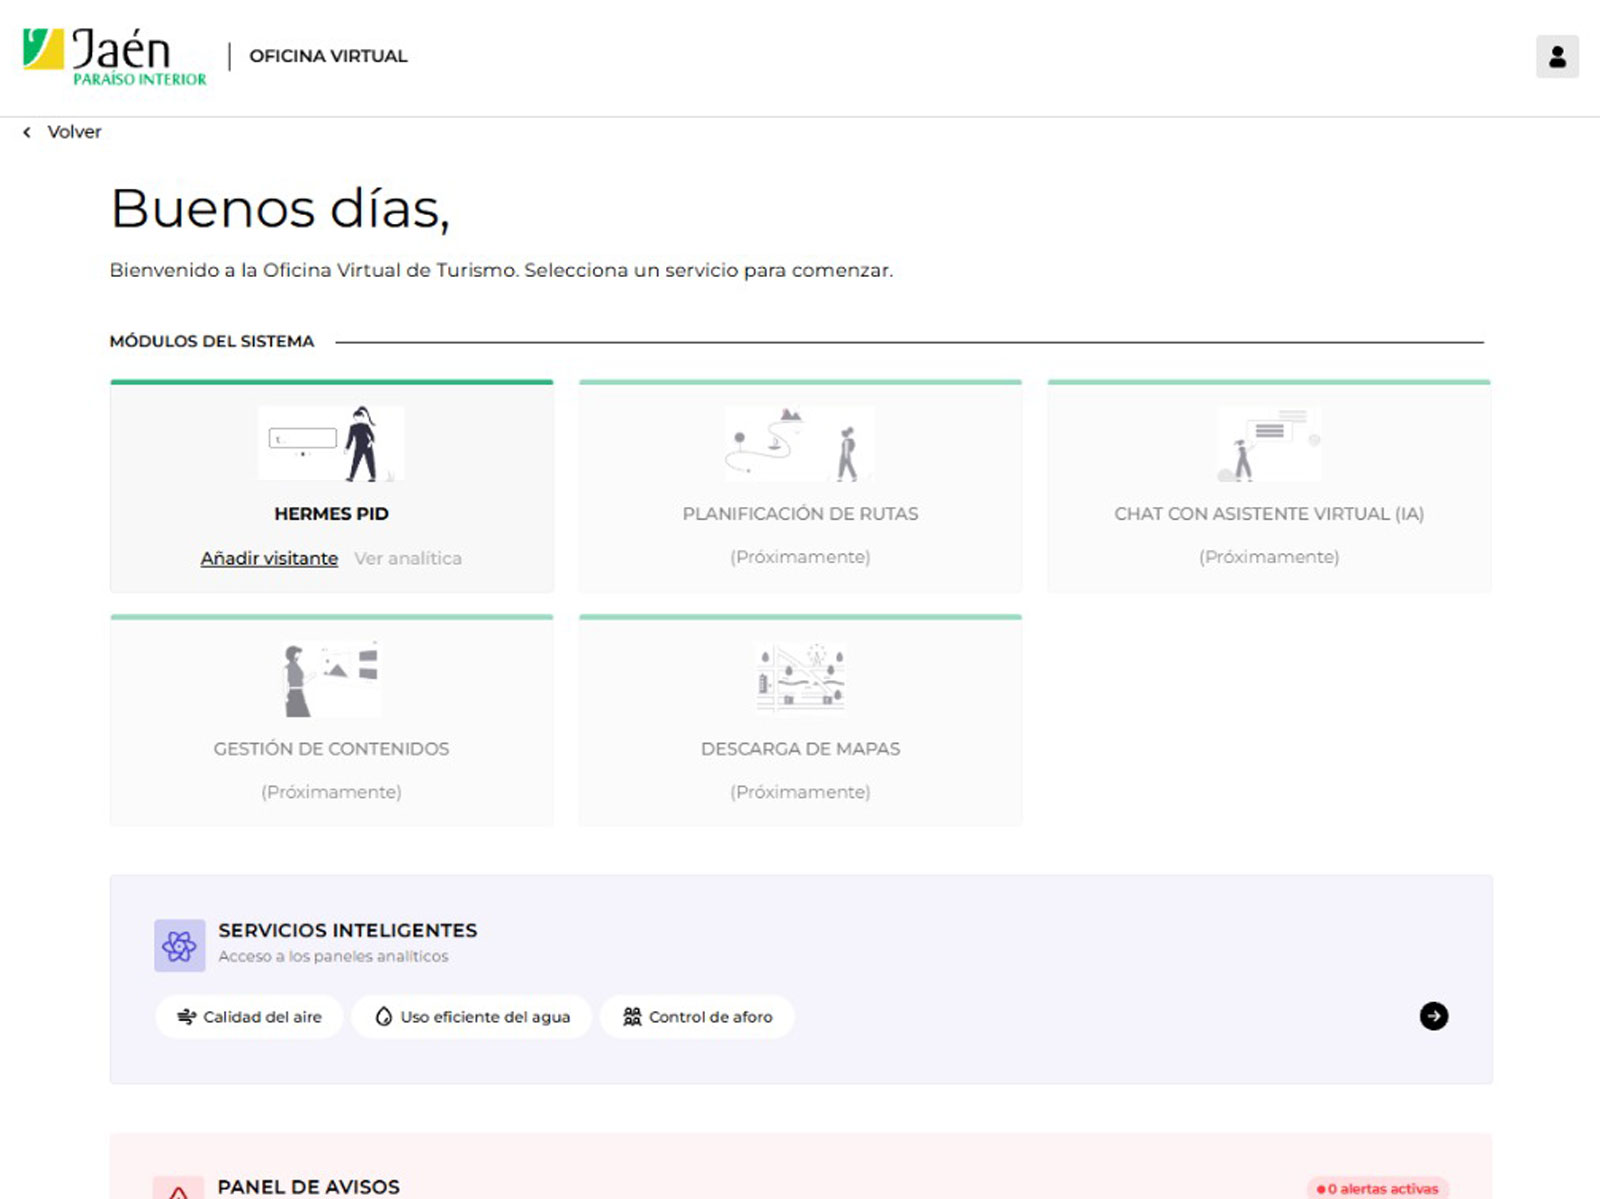The image size is (1600, 1199).
Task: Select CHAT CON ASISTENTE VIRTUAL (IA) title
Action: tap(1269, 513)
